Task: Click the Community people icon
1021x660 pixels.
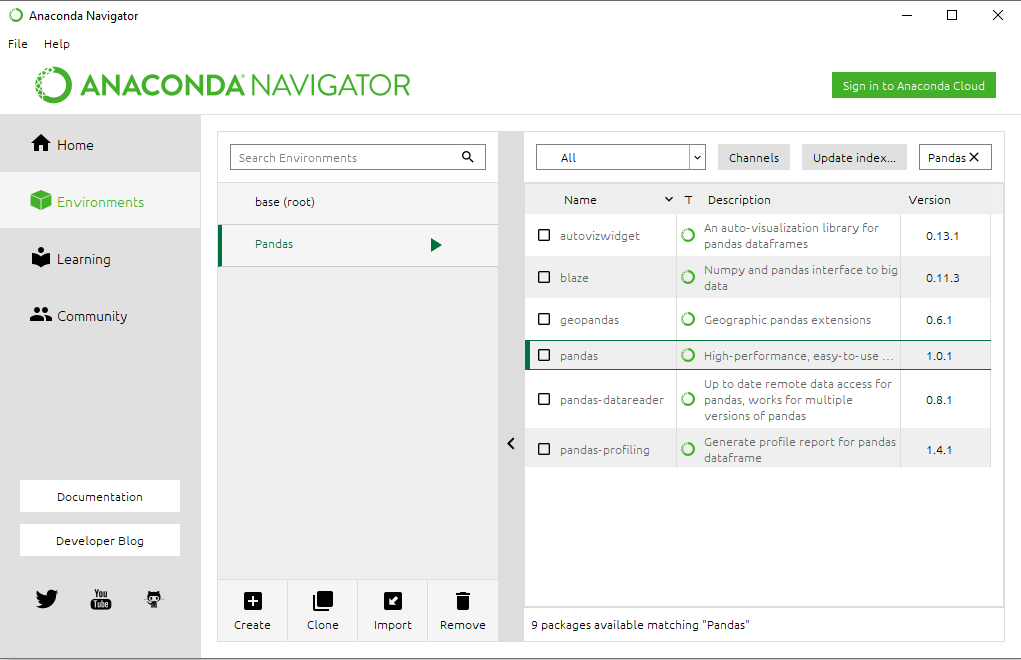Action: (x=40, y=314)
